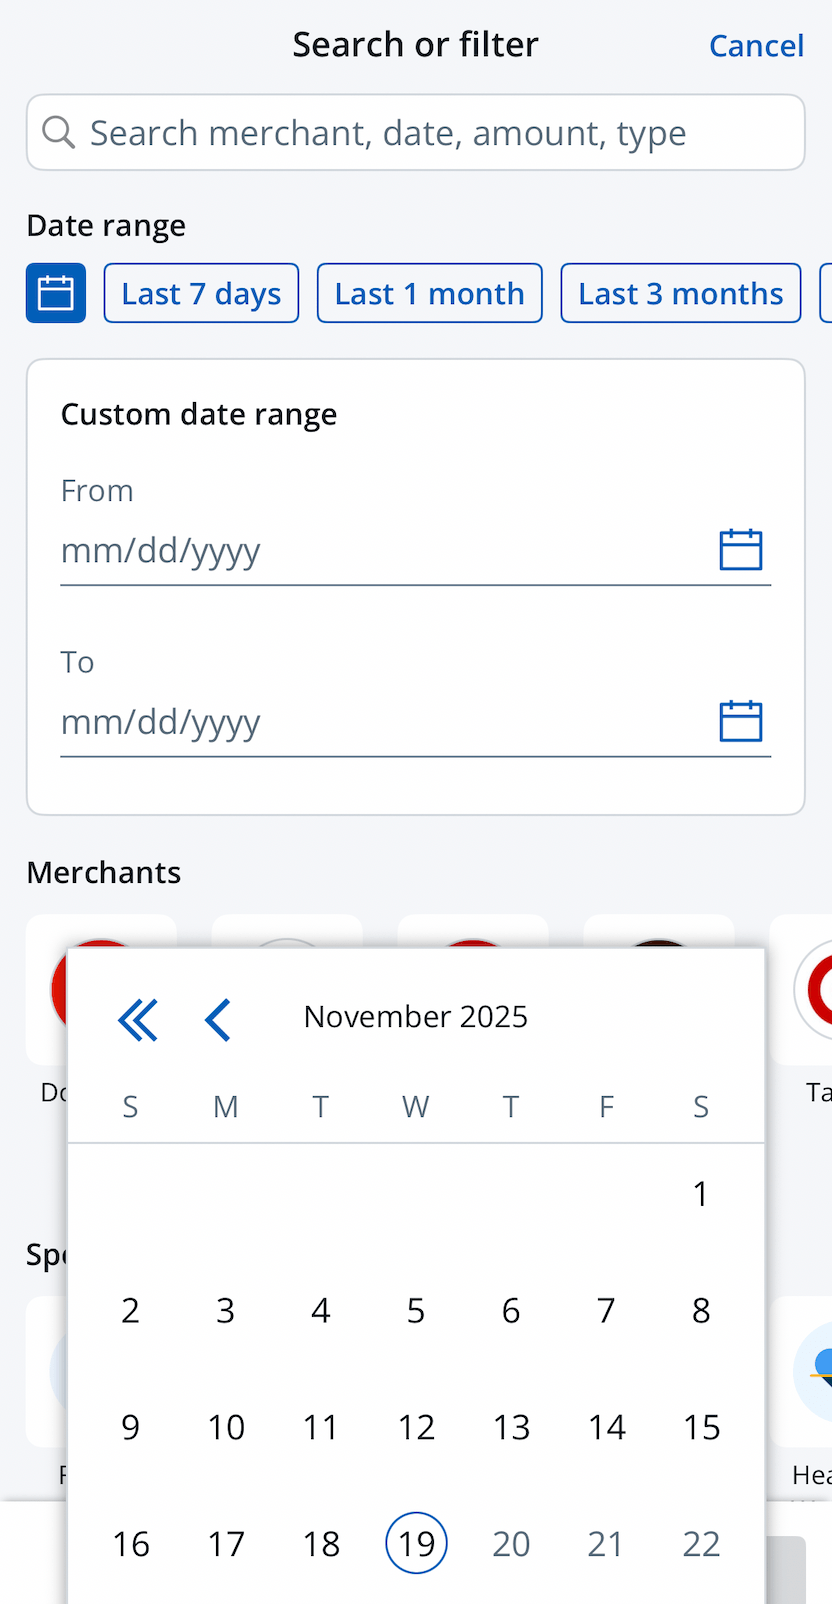Click the magnifying glass search icon
The image size is (832, 1604).
pyautogui.click(x=58, y=132)
